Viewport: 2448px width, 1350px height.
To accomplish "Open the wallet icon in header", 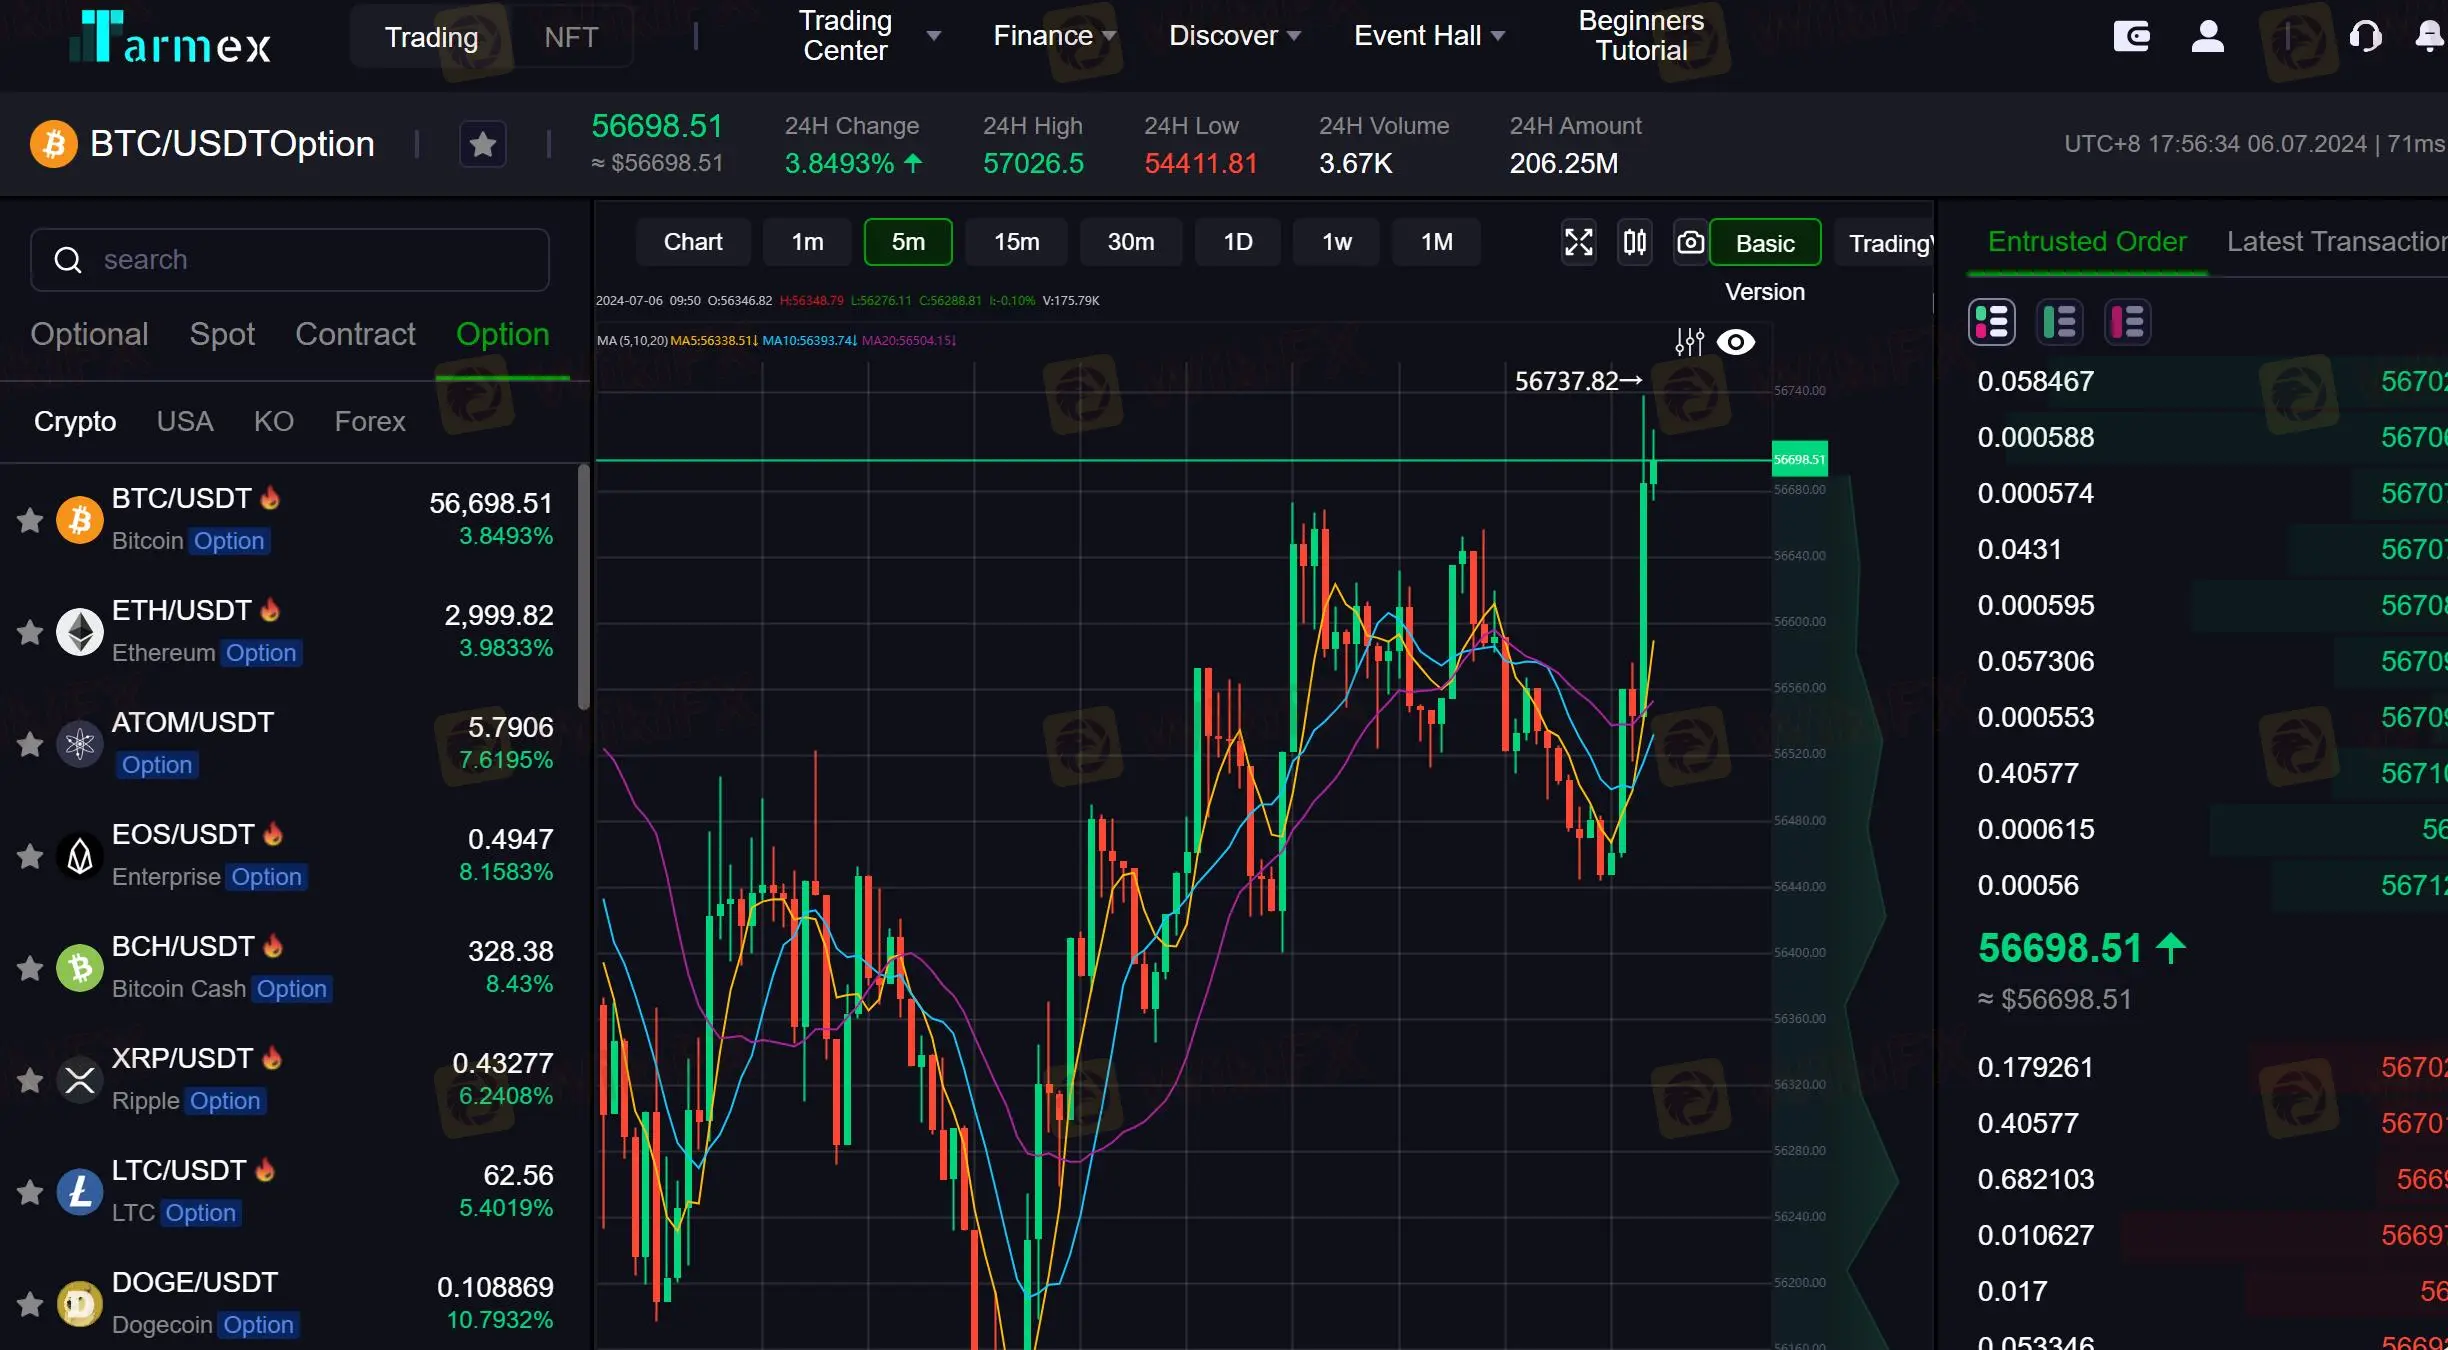I will [2131, 37].
